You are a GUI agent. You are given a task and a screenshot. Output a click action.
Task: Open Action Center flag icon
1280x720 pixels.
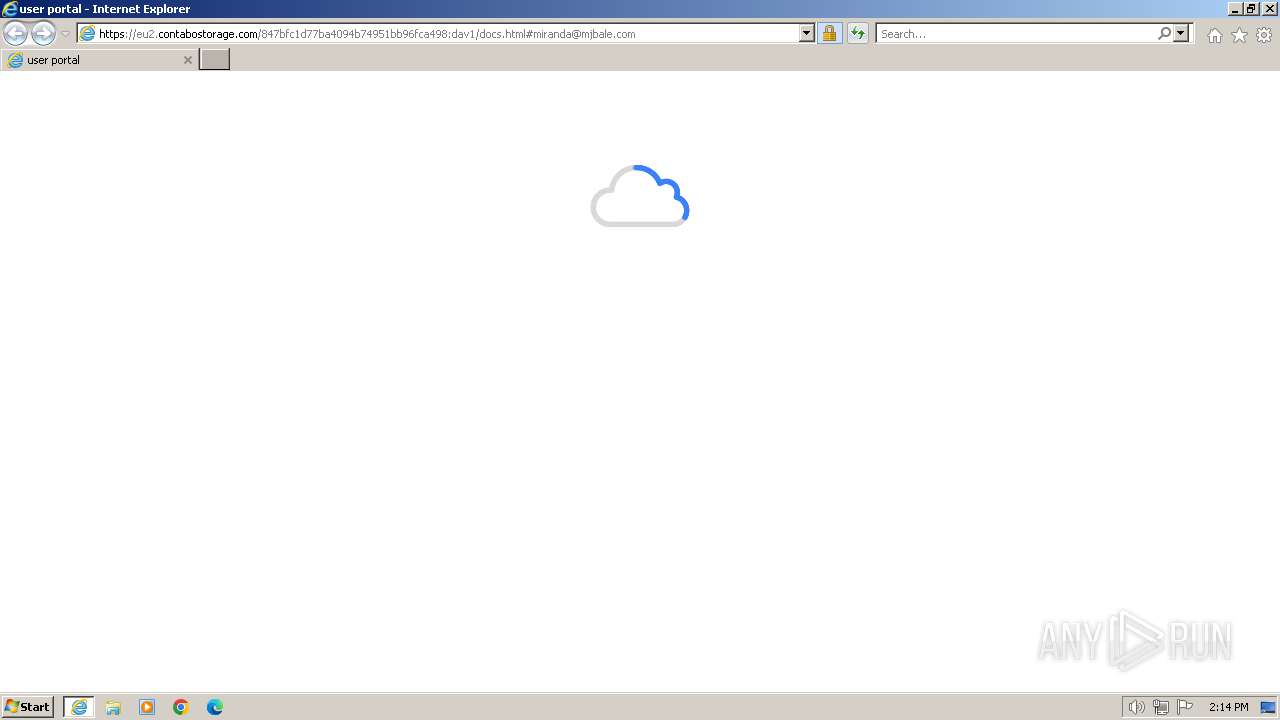tap(1185, 707)
